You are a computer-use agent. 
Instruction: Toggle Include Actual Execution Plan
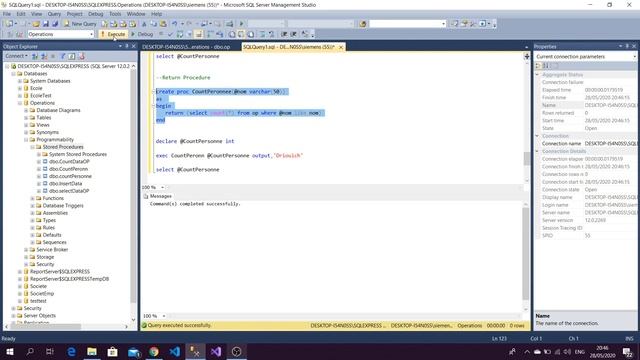(211, 34)
